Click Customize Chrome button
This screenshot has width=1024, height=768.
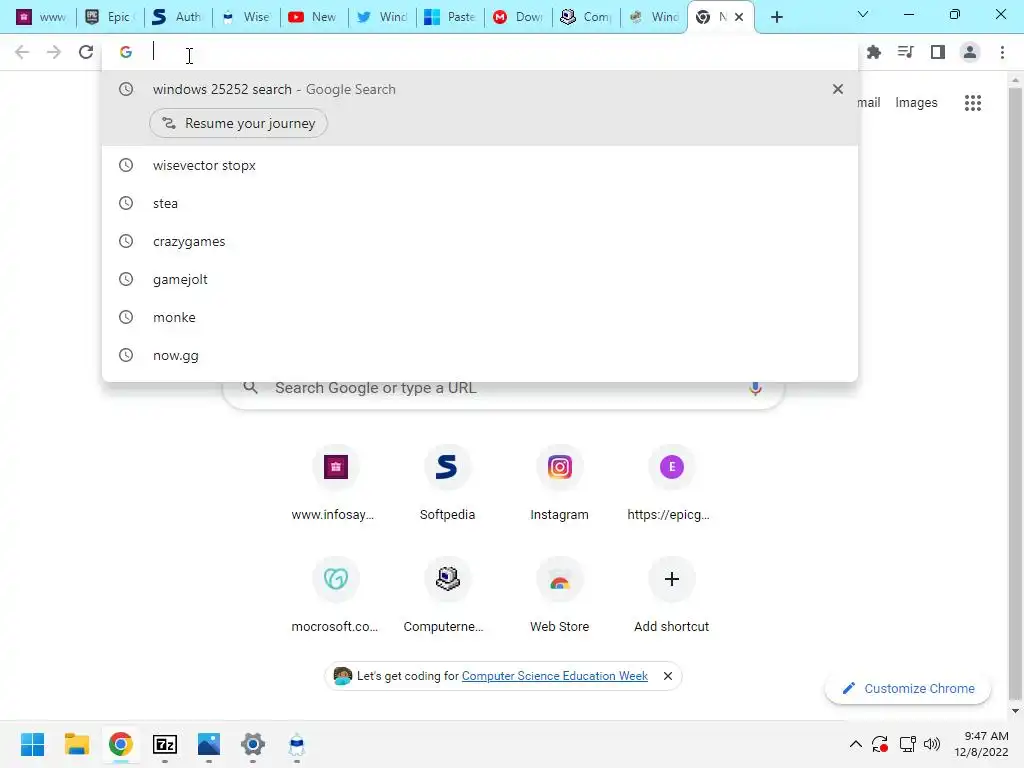[908, 688]
